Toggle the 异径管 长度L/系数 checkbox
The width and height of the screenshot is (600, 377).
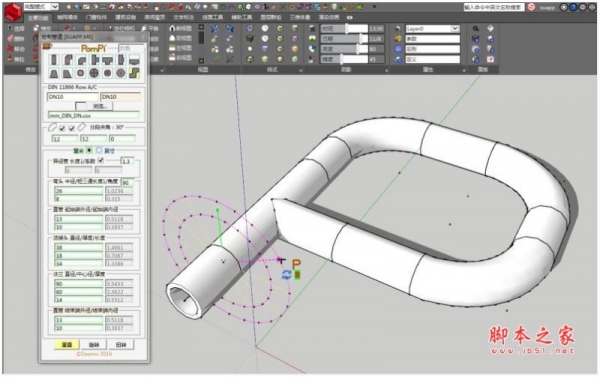pyautogui.click(x=101, y=160)
